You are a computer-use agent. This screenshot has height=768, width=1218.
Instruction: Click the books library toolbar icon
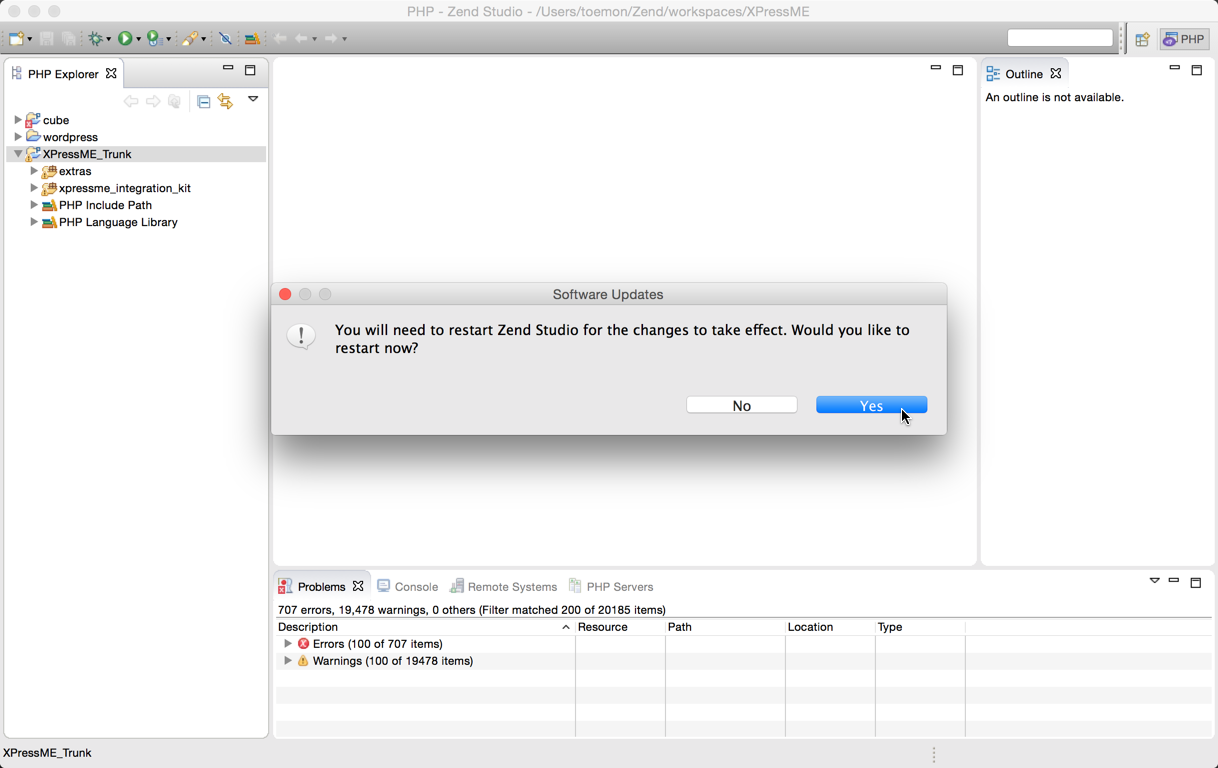click(x=252, y=39)
